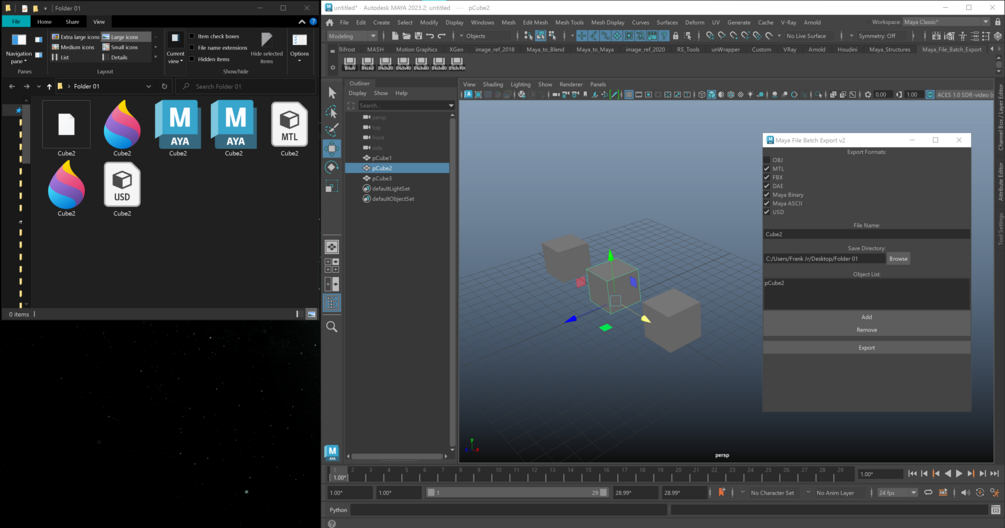Screen dimensions: 1005x528
Task: Expand the Explorer address bar history dropdown
Action: pyautogui.click(x=149, y=87)
